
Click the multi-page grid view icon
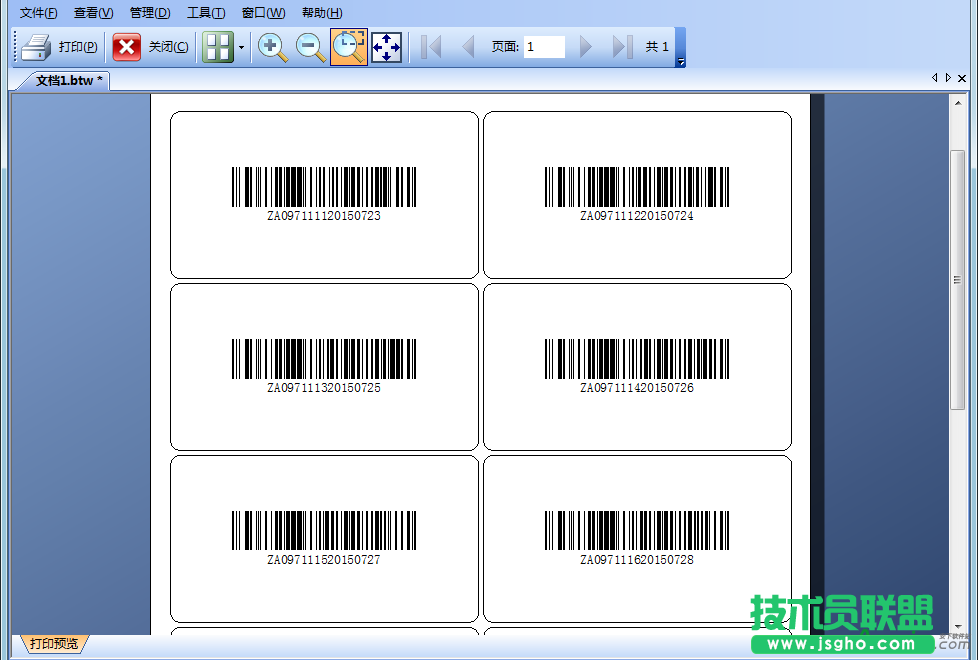(217, 47)
